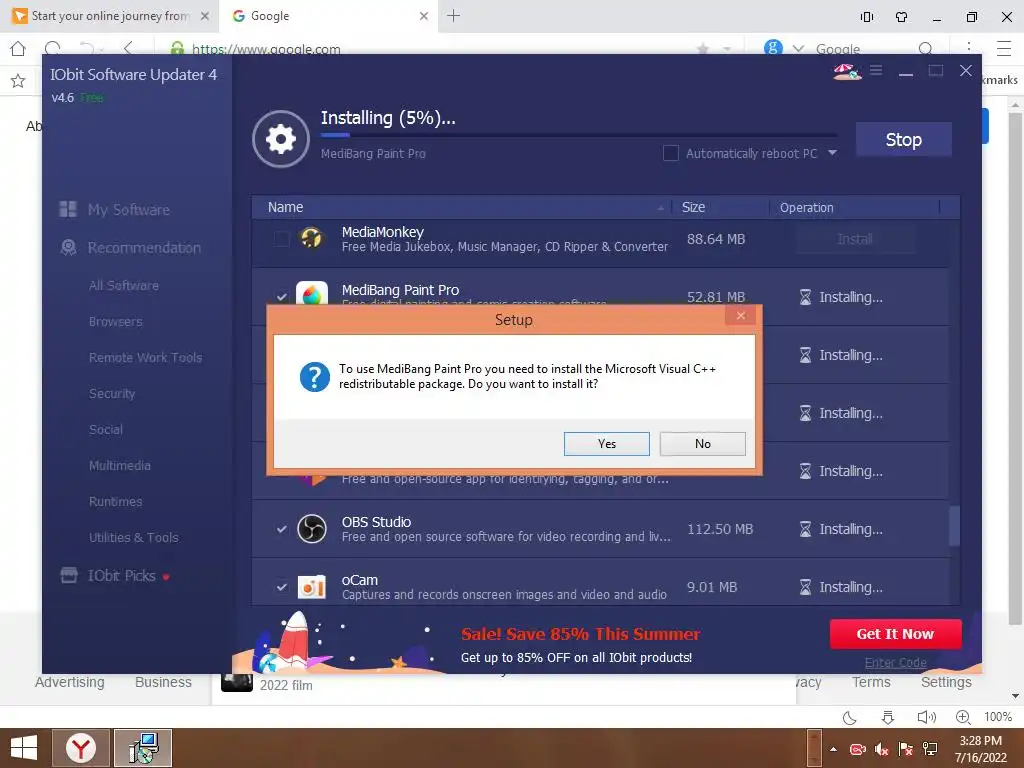
Task: Click the software list vertical scrollbar
Action: 954,526
